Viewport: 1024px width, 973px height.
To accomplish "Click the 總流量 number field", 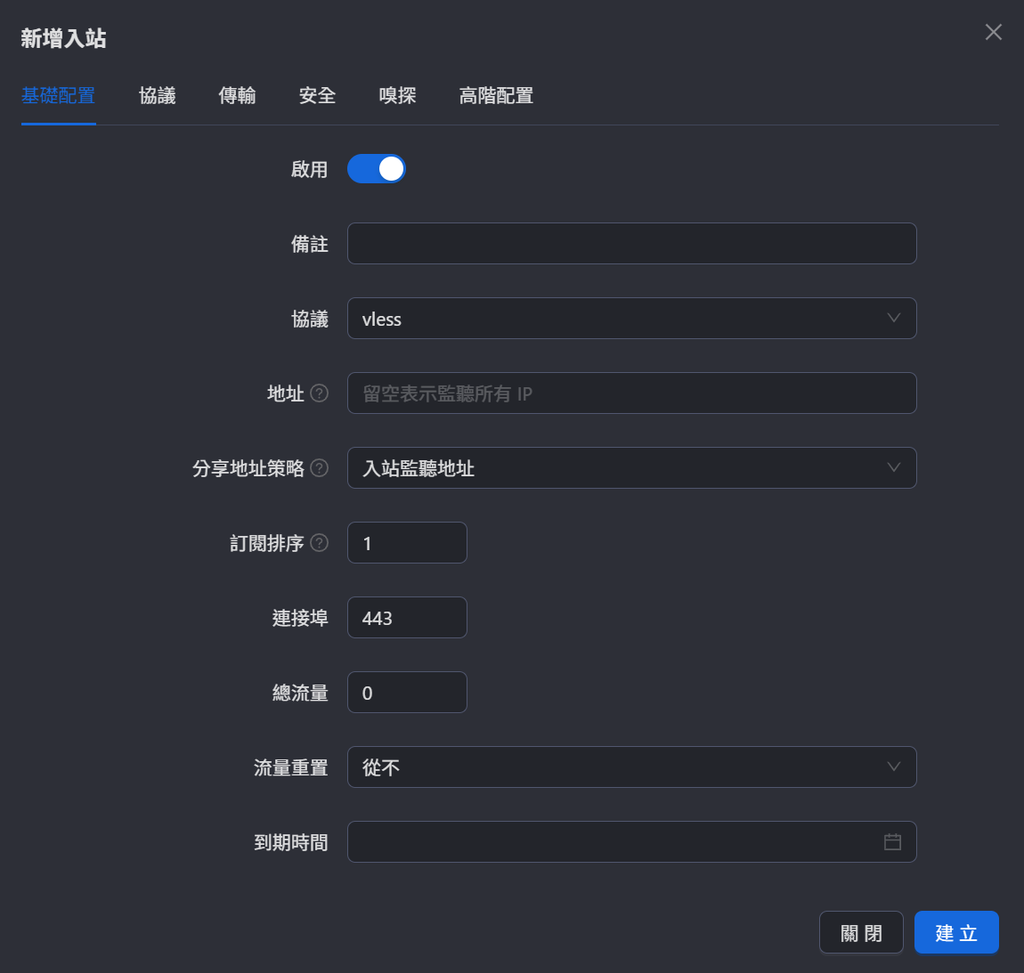I will click(407, 692).
